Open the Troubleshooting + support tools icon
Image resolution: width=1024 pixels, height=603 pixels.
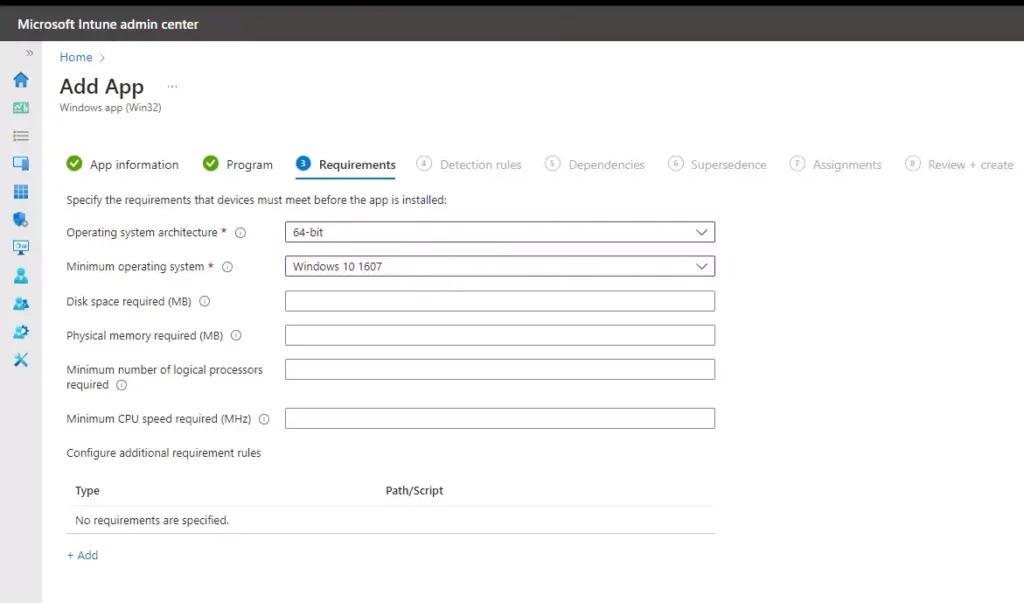coord(21,360)
